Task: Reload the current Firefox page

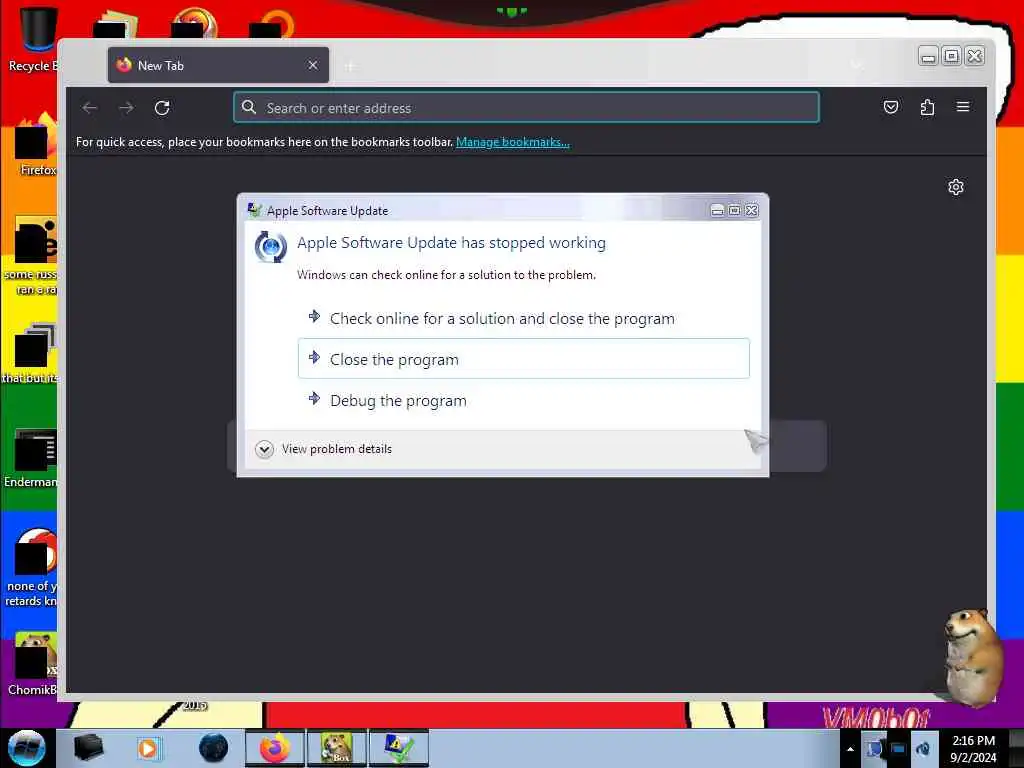Action: pos(163,108)
